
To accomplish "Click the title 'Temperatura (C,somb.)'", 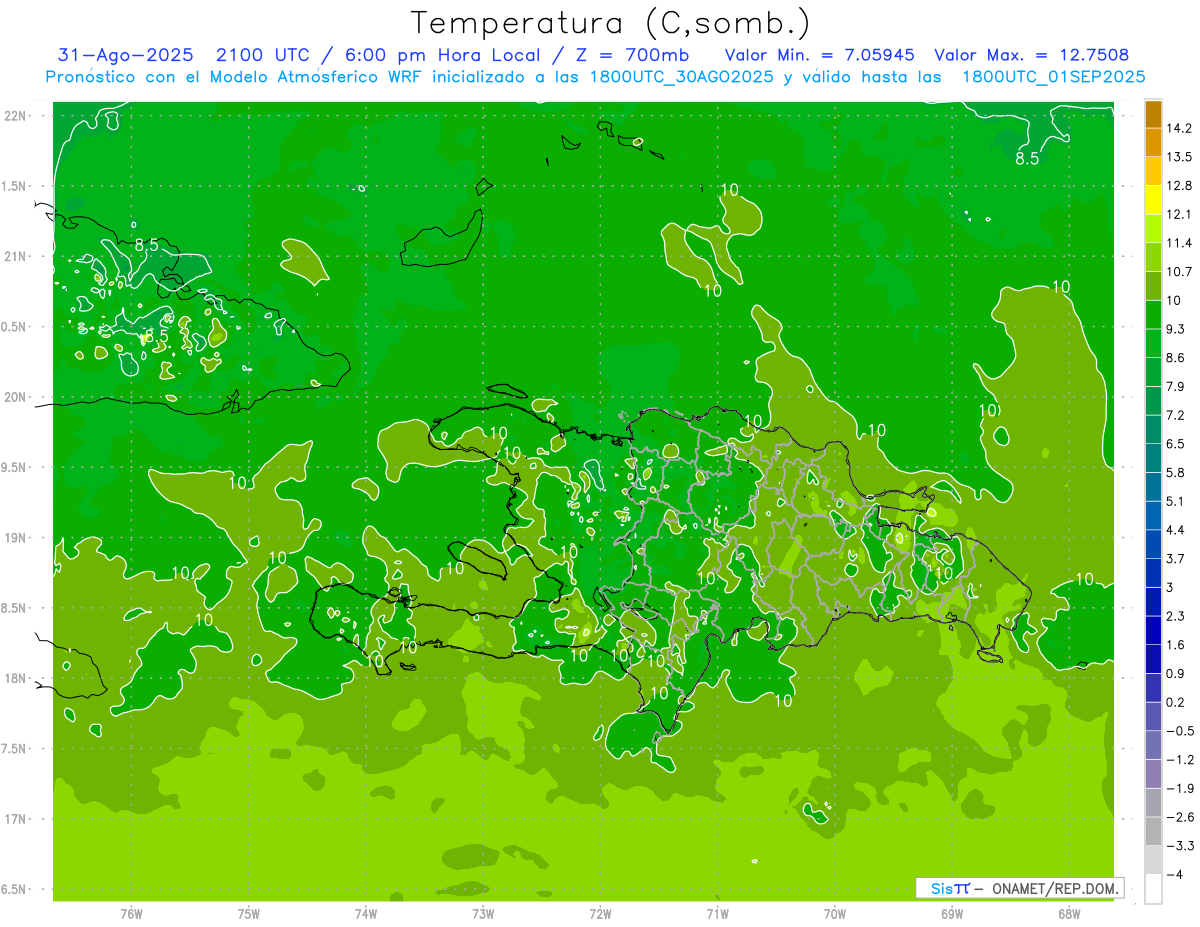I will coord(611,23).
